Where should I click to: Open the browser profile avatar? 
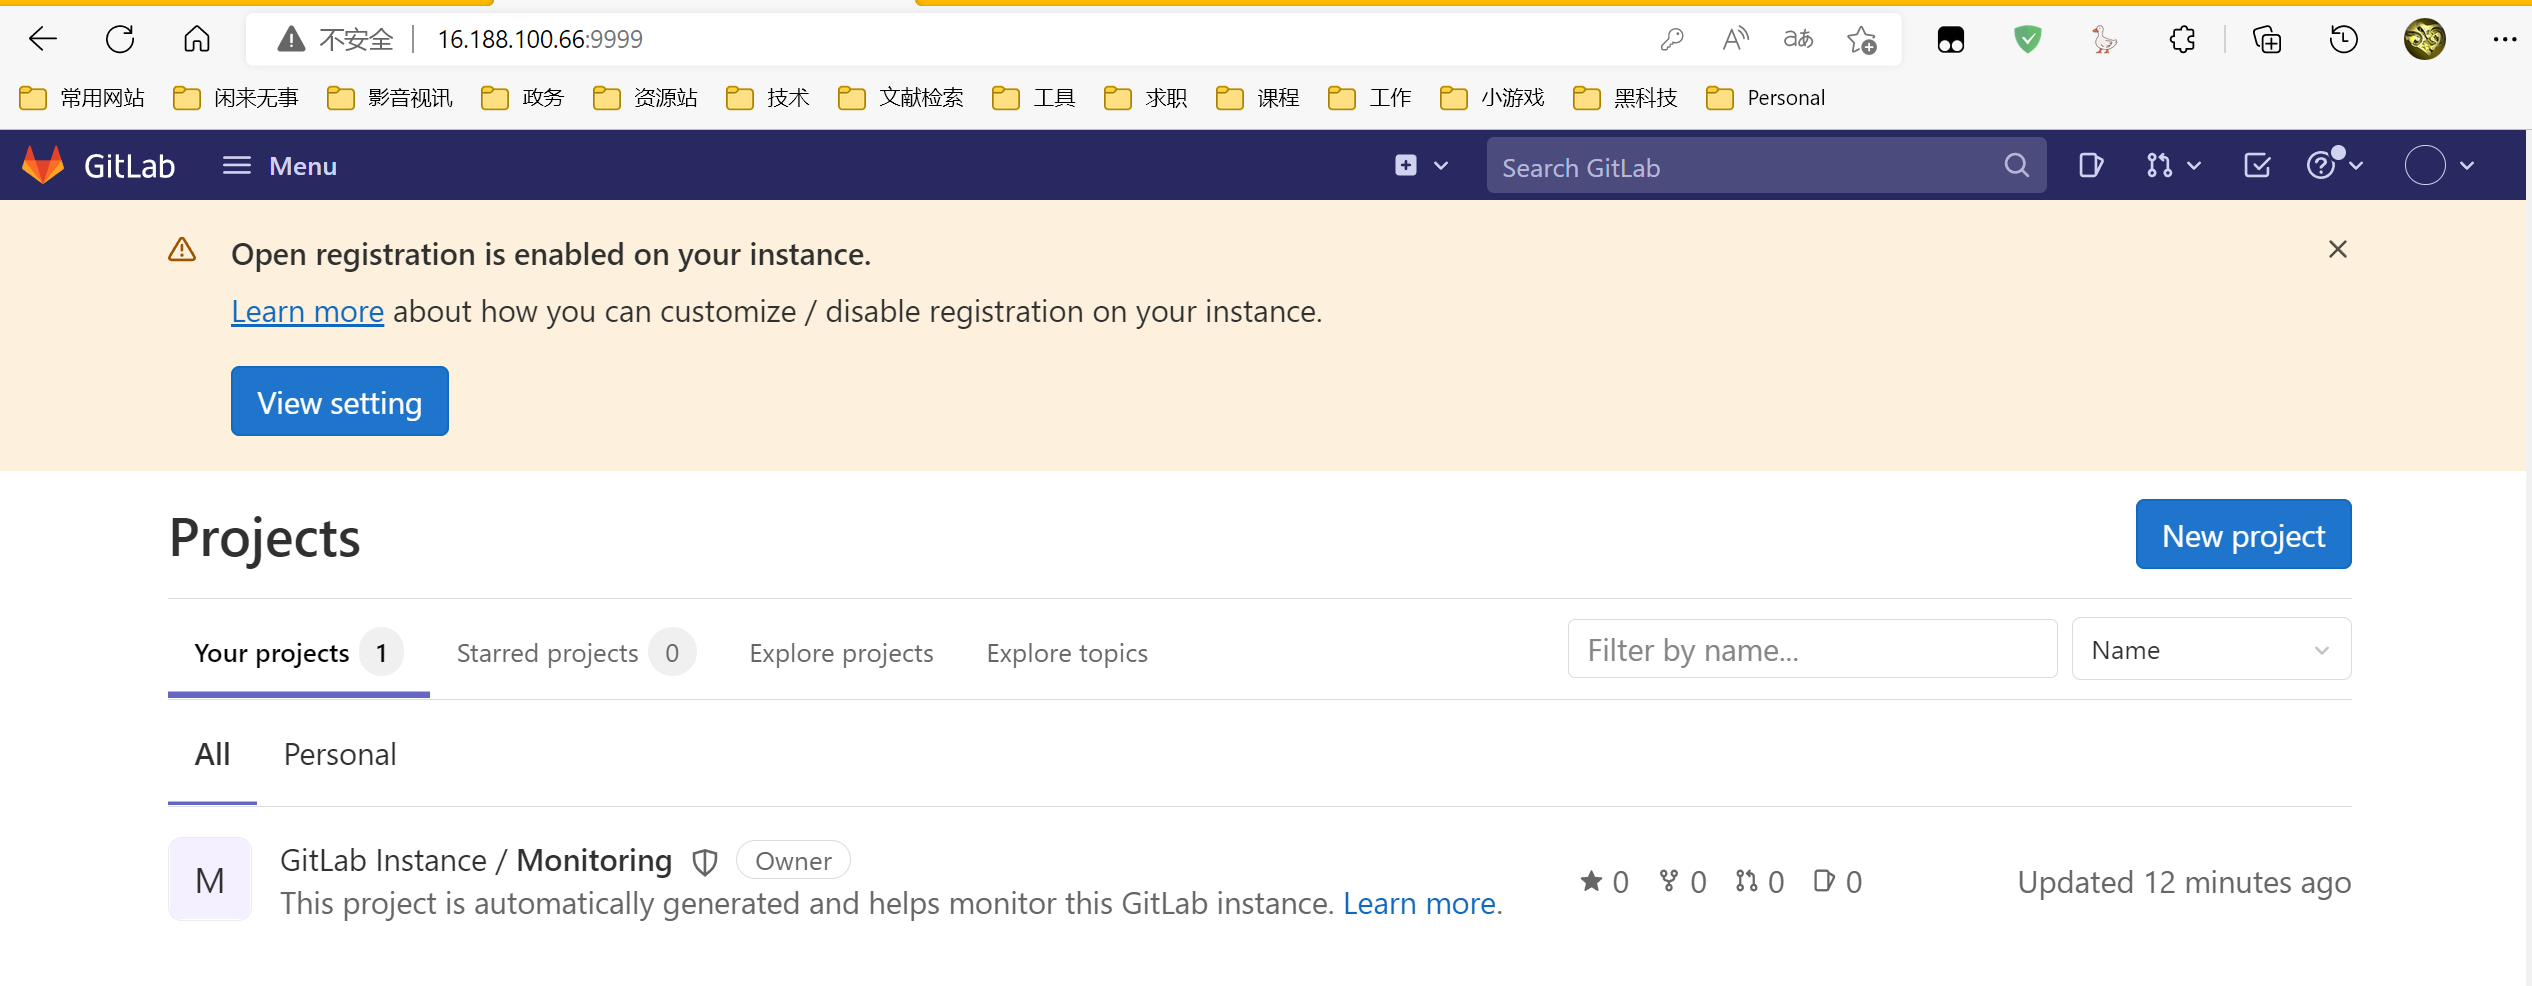(x=2424, y=39)
